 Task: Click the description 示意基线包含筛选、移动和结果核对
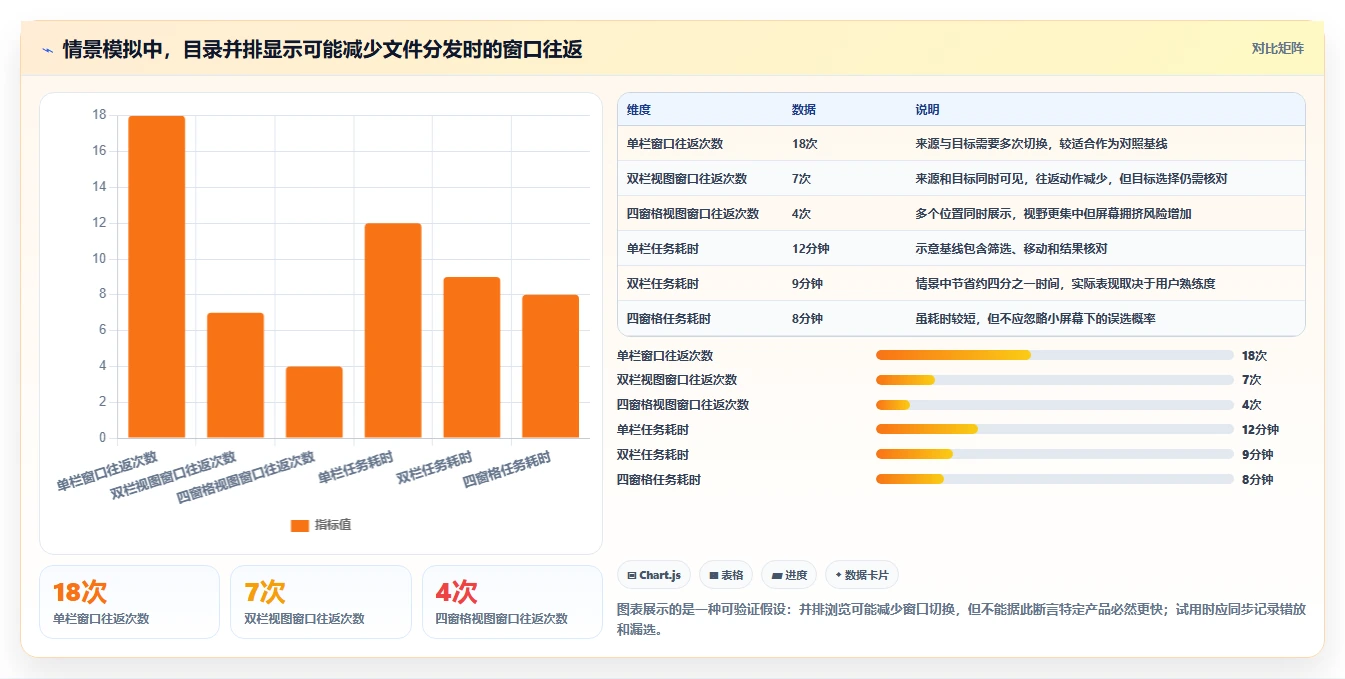(1011, 249)
